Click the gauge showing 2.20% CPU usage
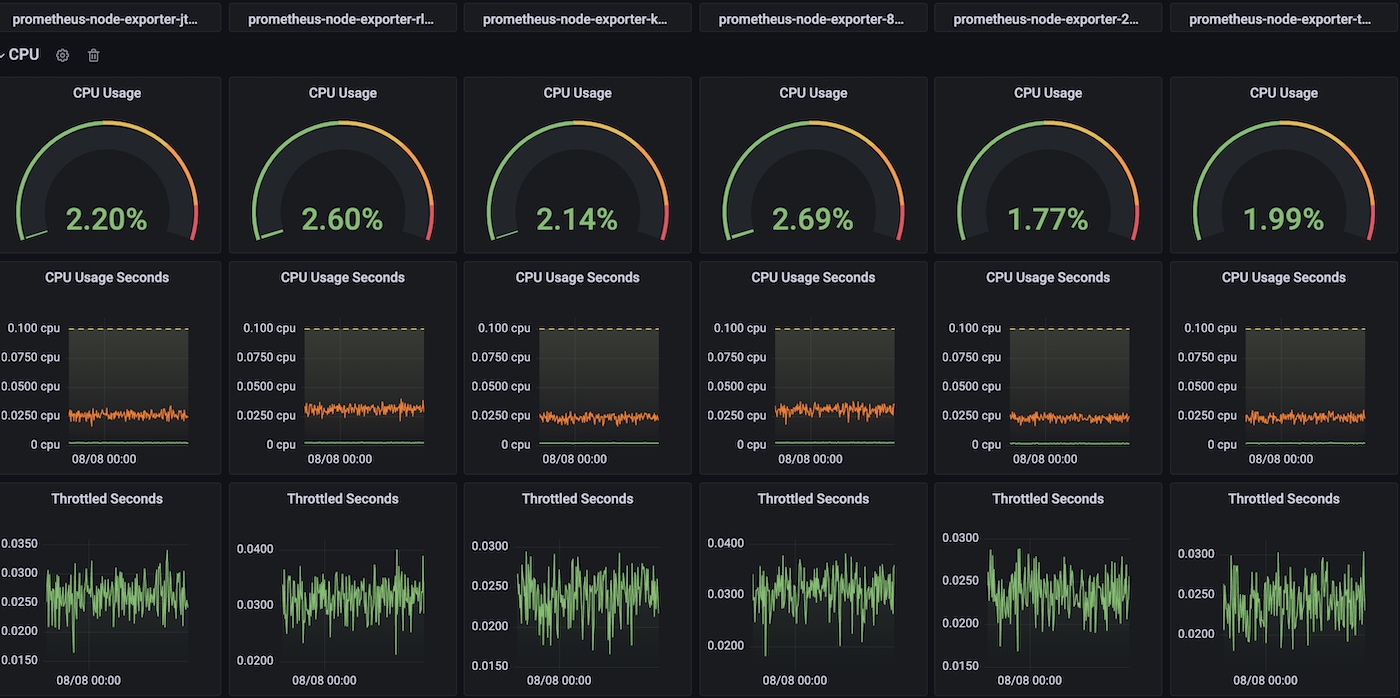The width and height of the screenshot is (1400, 698). tap(107, 219)
